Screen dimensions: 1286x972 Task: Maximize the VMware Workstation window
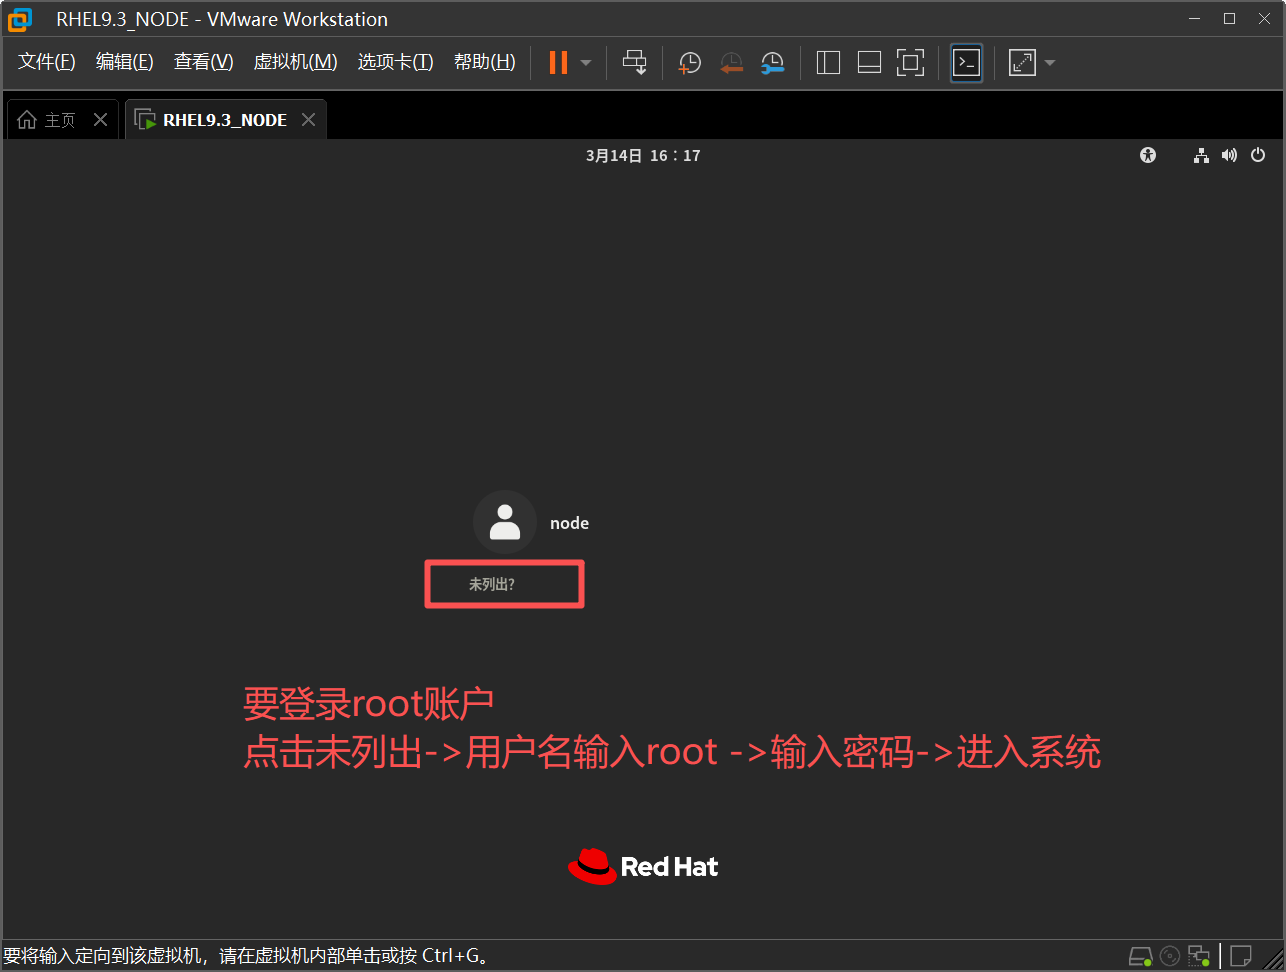(x=1230, y=19)
